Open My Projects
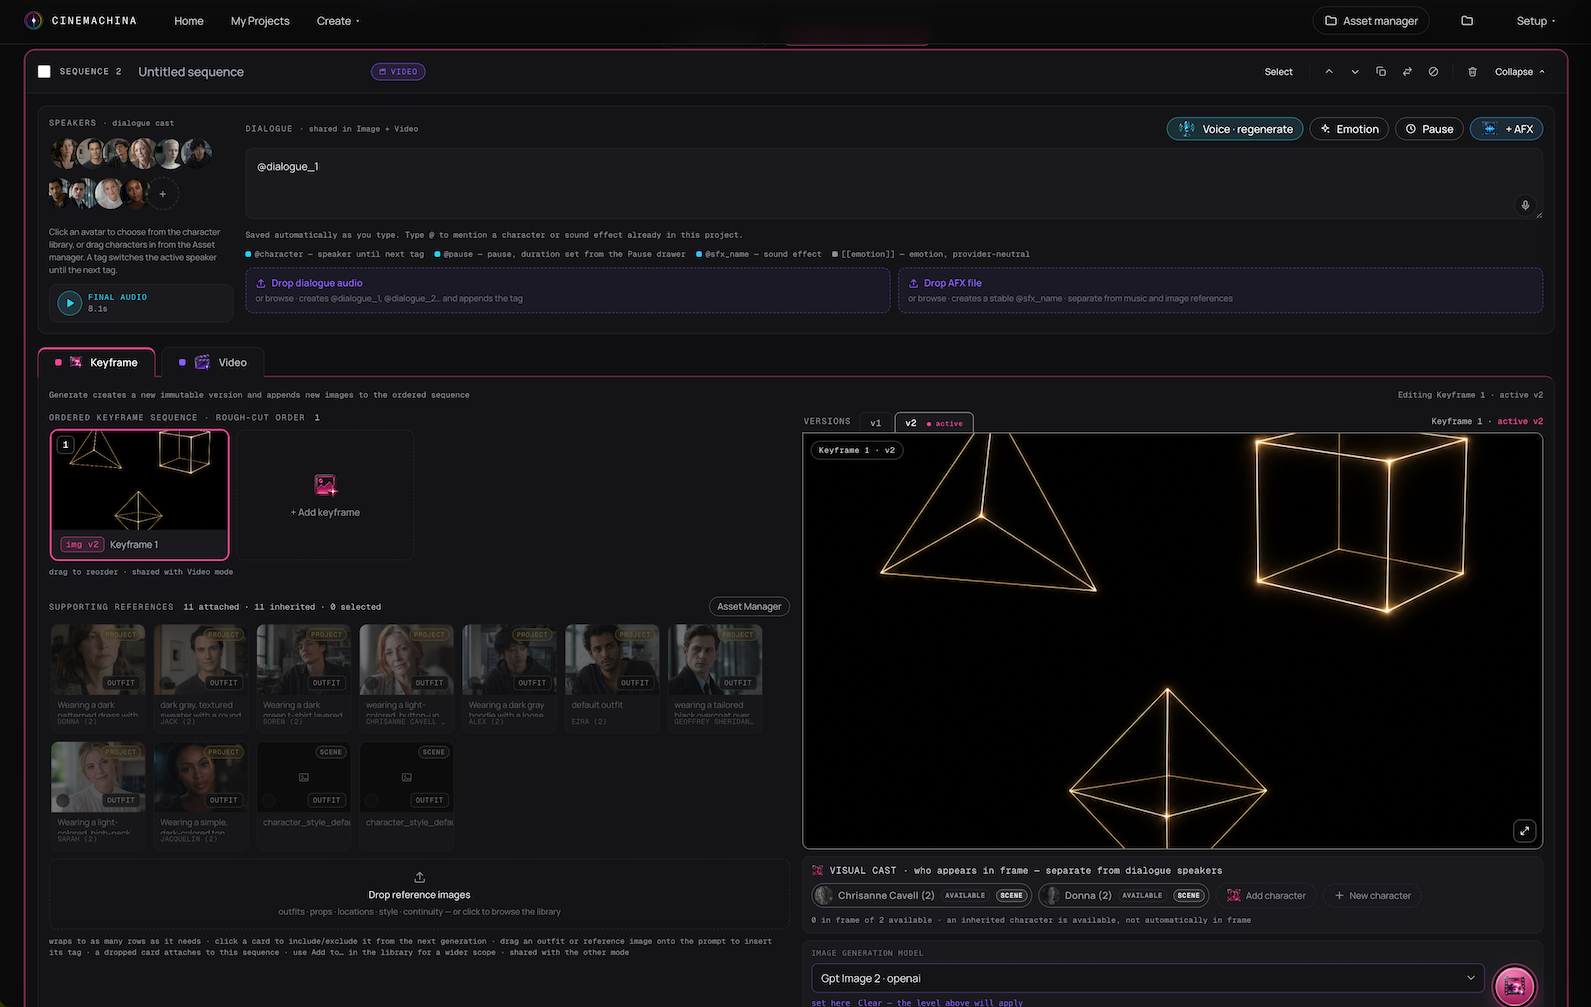The image size is (1591, 1007). coord(260,21)
